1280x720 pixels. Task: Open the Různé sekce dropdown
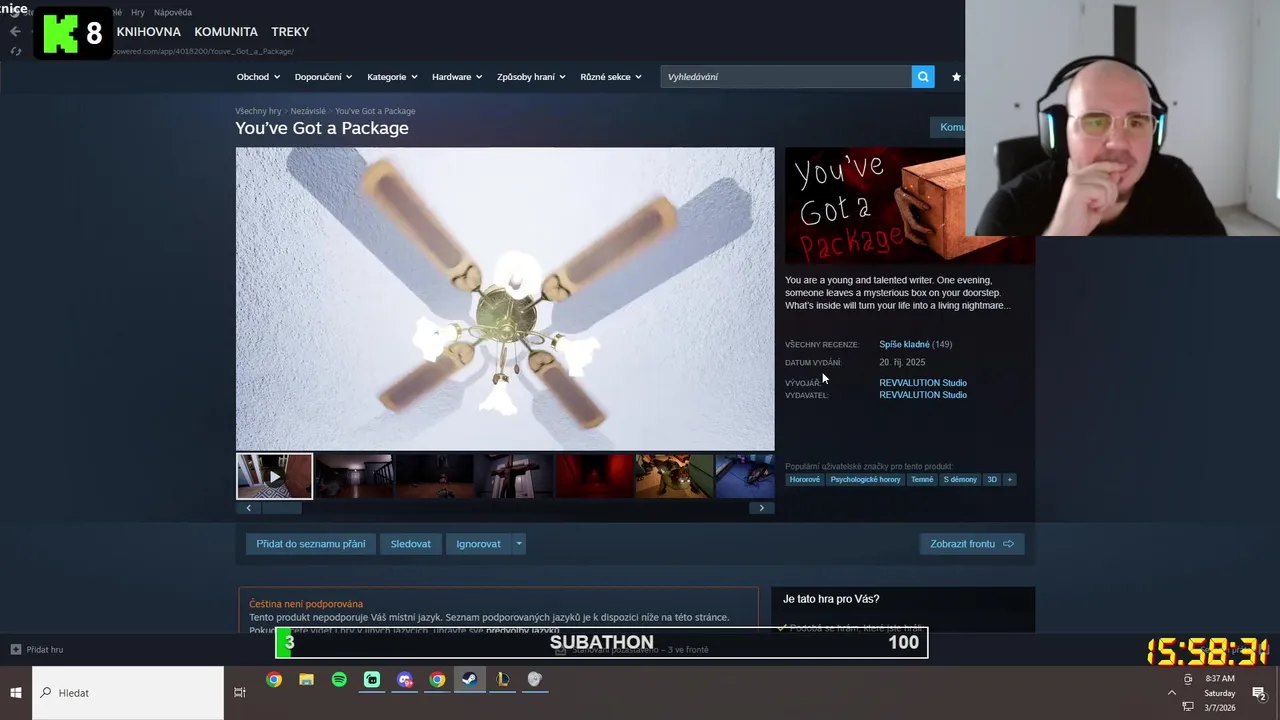(x=611, y=77)
